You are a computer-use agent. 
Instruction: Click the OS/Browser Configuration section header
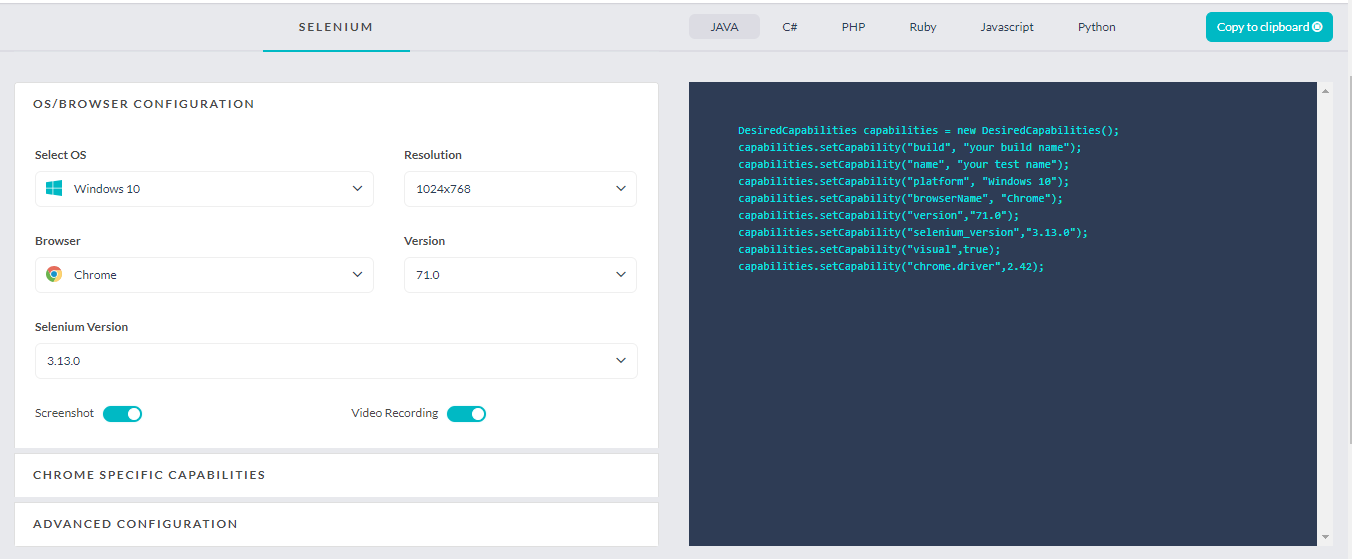point(144,104)
